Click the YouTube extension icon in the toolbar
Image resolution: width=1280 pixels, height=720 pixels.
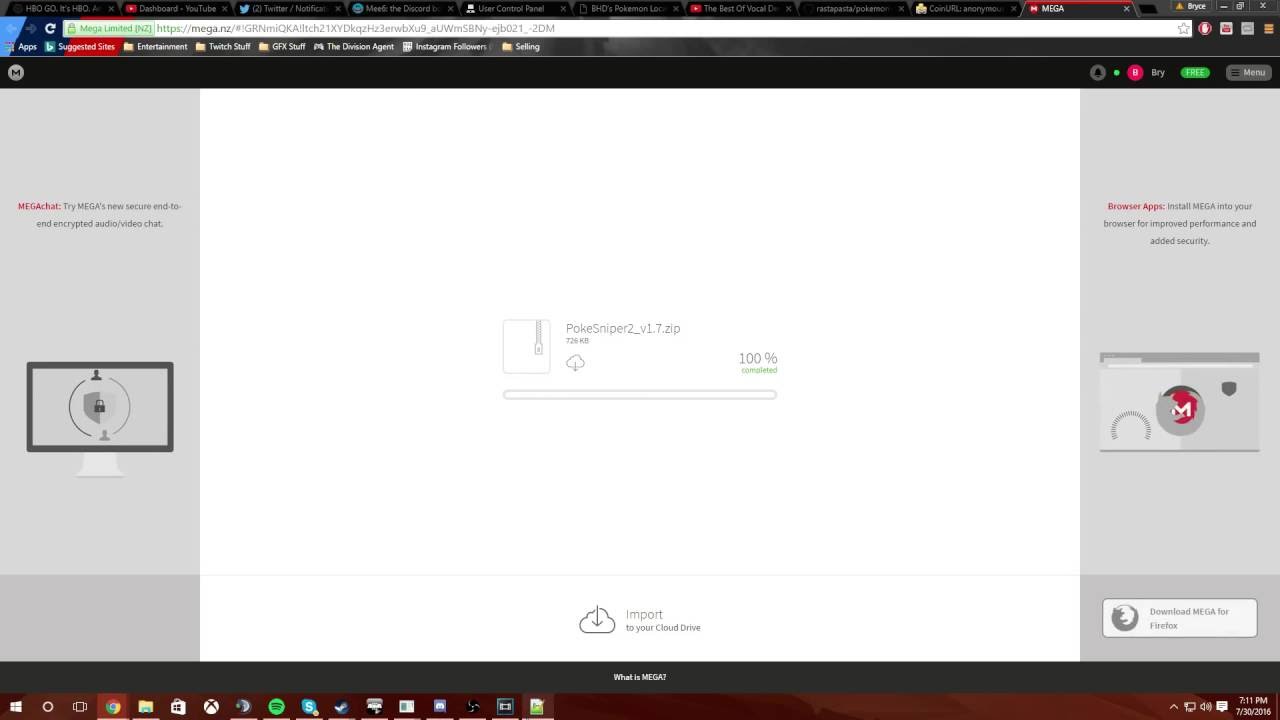(x=1226, y=28)
